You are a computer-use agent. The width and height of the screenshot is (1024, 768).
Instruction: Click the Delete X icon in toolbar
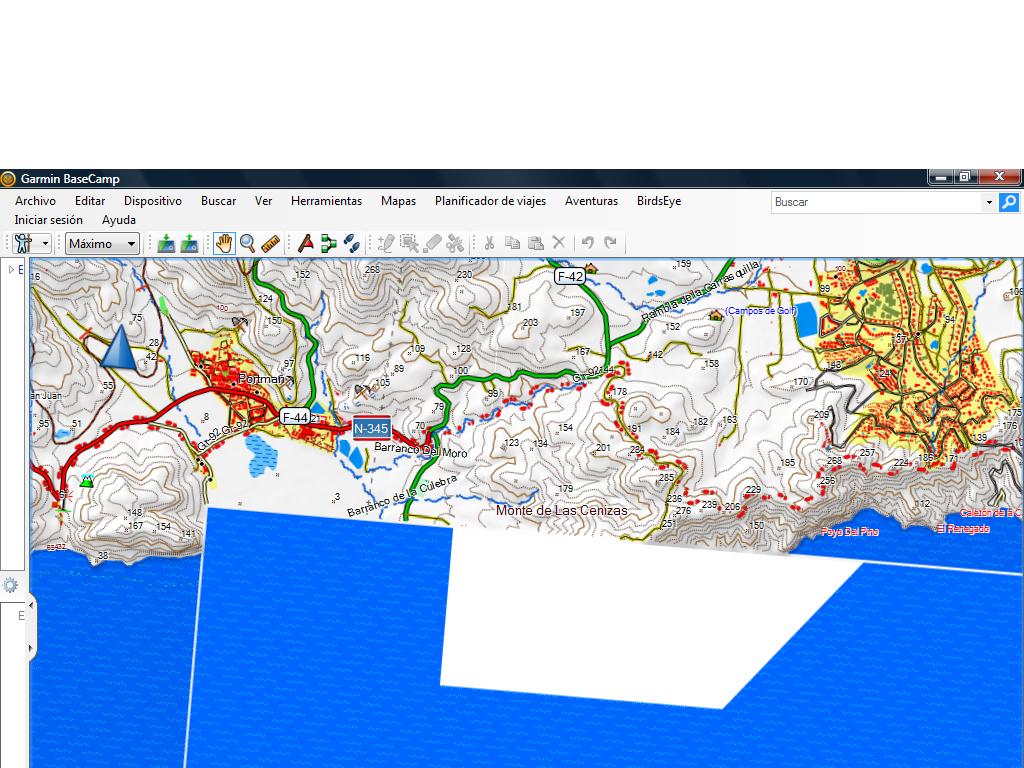point(558,242)
